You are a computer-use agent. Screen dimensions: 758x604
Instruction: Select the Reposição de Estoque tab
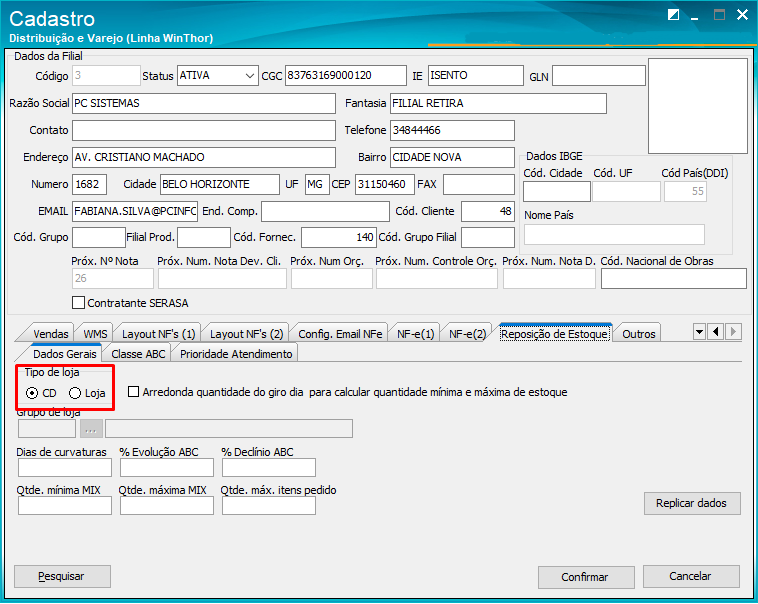(554, 334)
